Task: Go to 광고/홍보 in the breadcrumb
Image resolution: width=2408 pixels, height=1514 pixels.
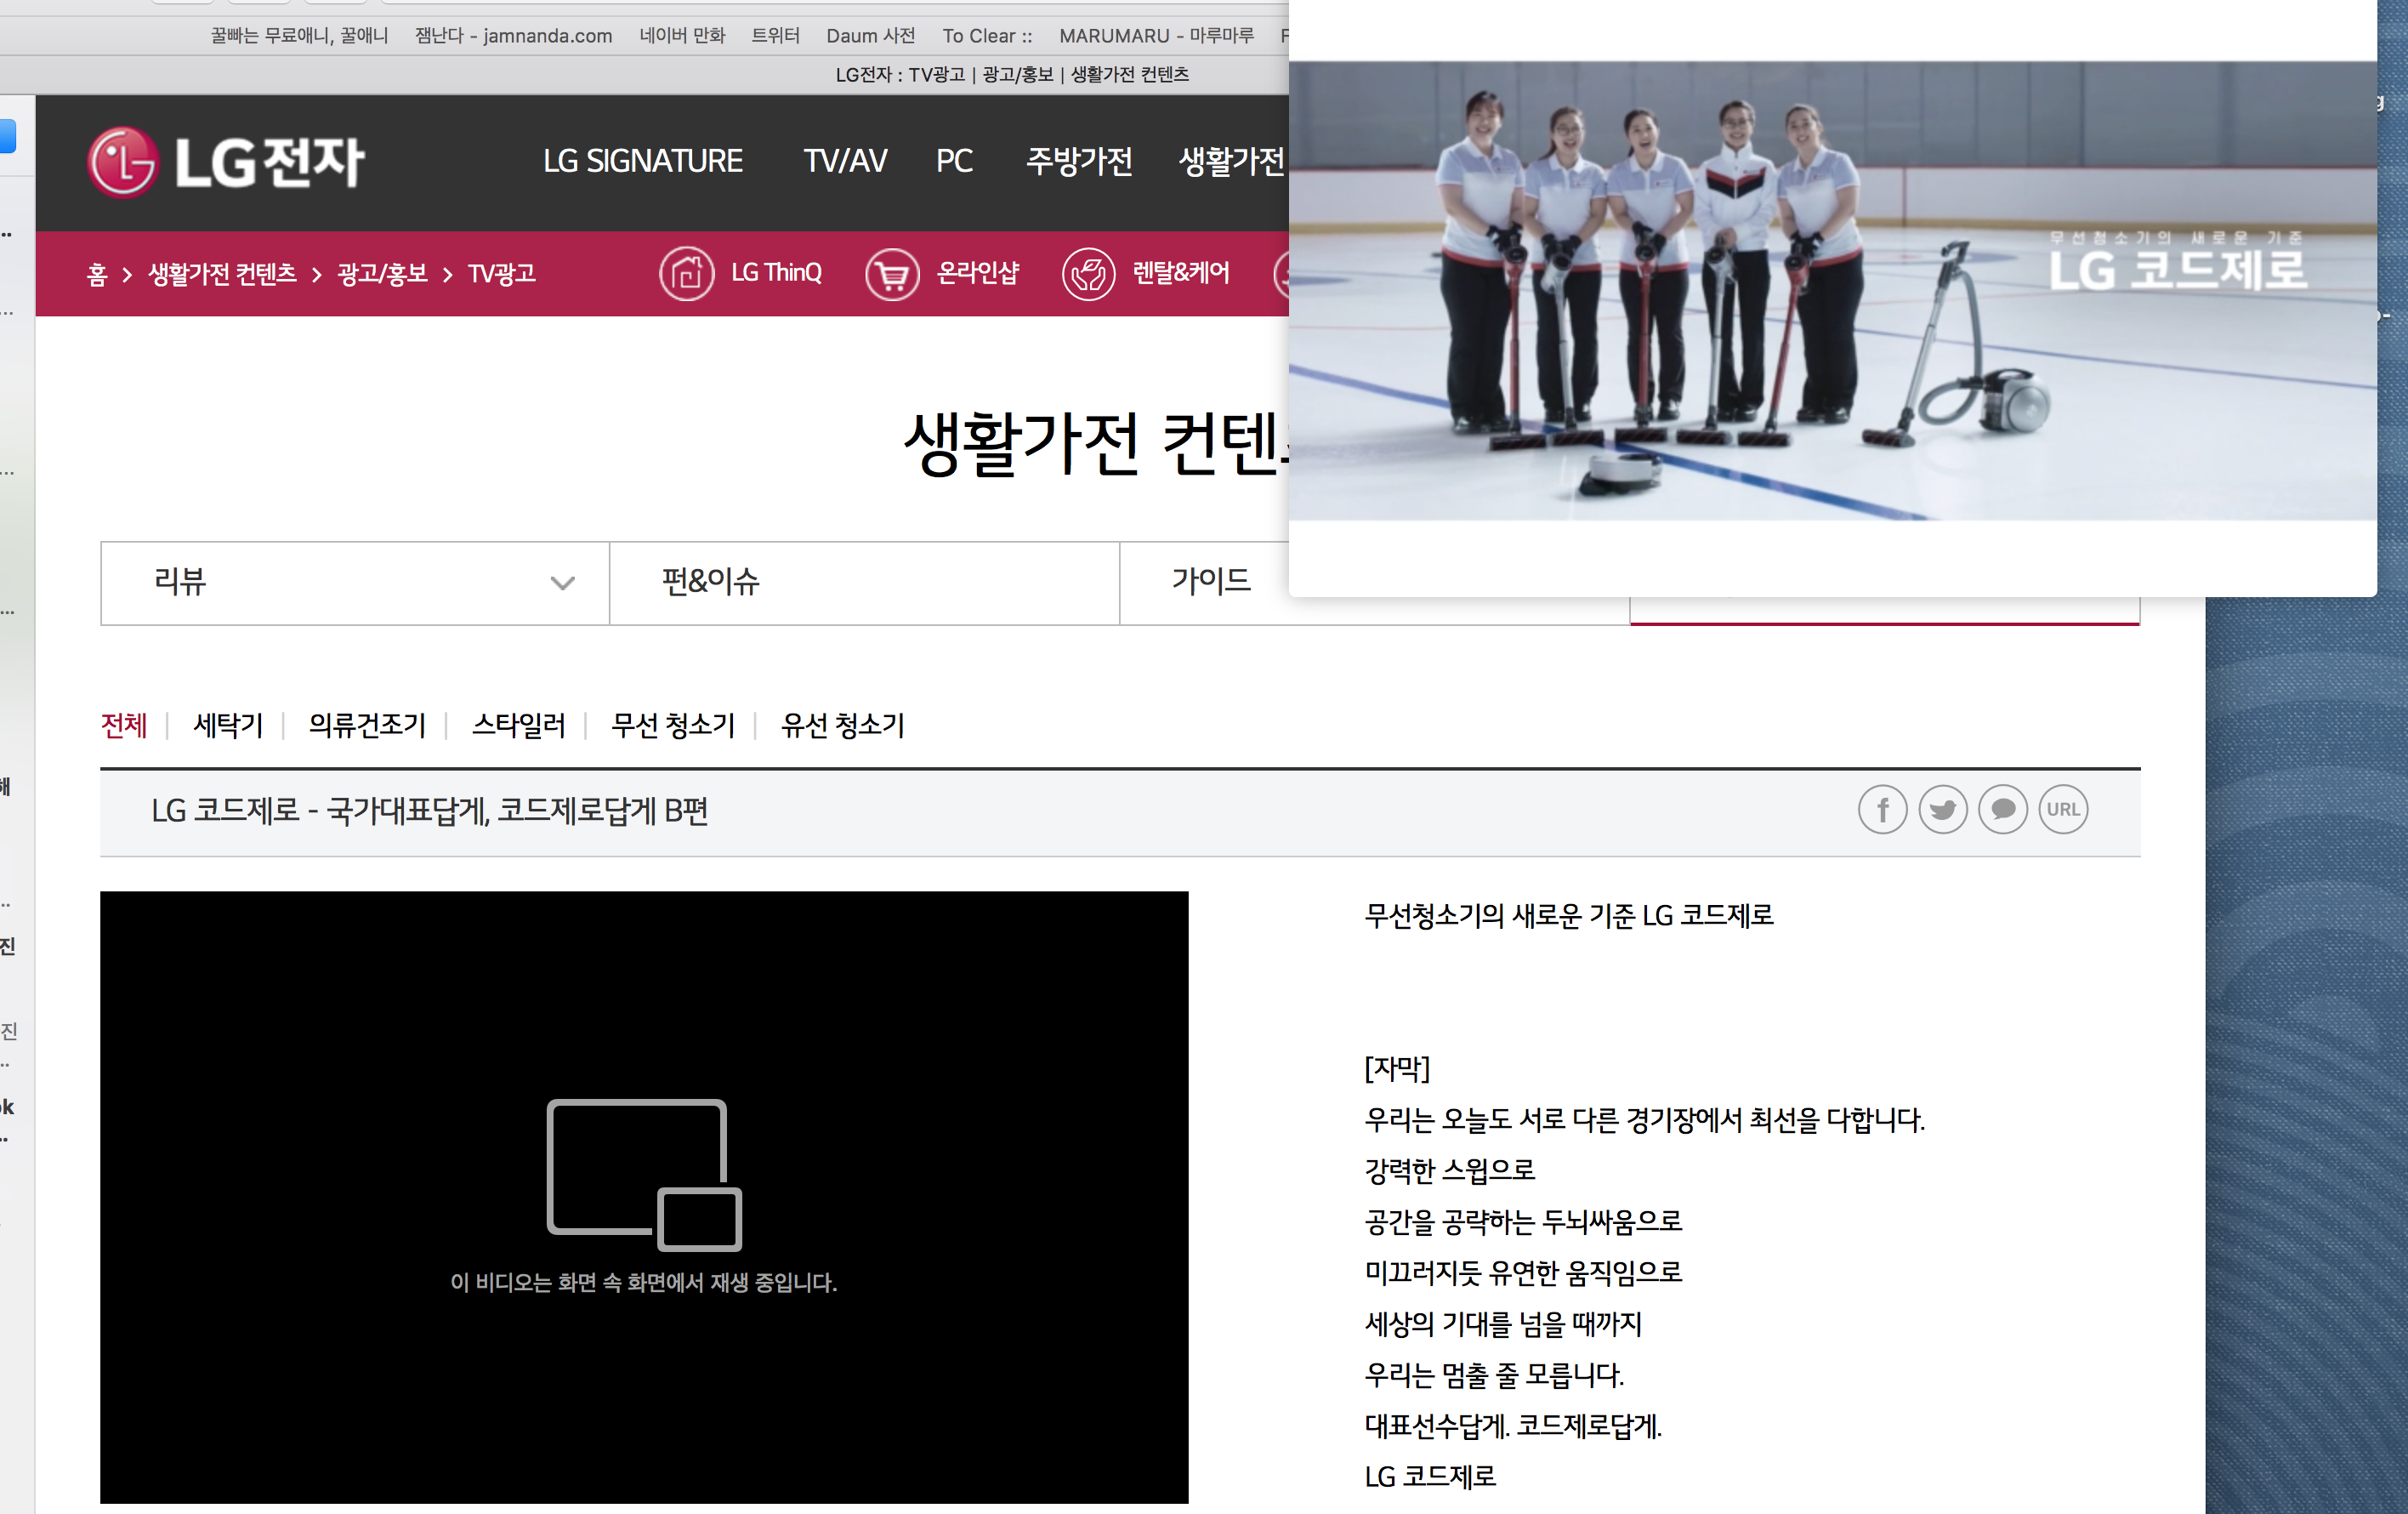Action: (382, 273)
